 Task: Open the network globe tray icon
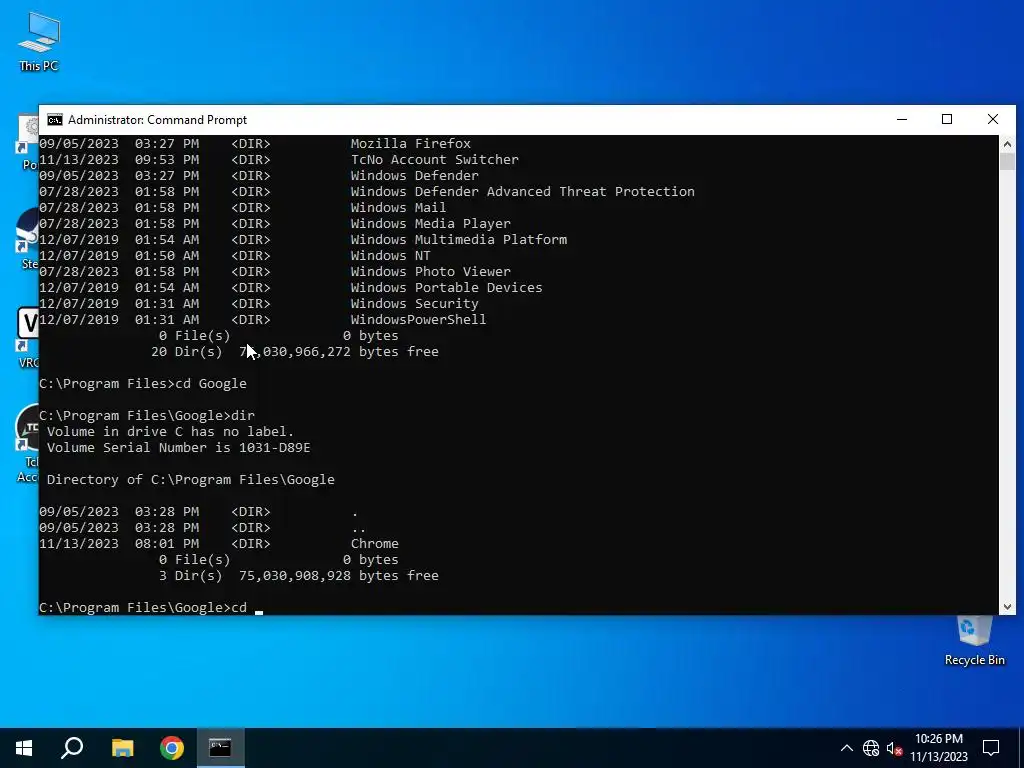pos(871,748)
